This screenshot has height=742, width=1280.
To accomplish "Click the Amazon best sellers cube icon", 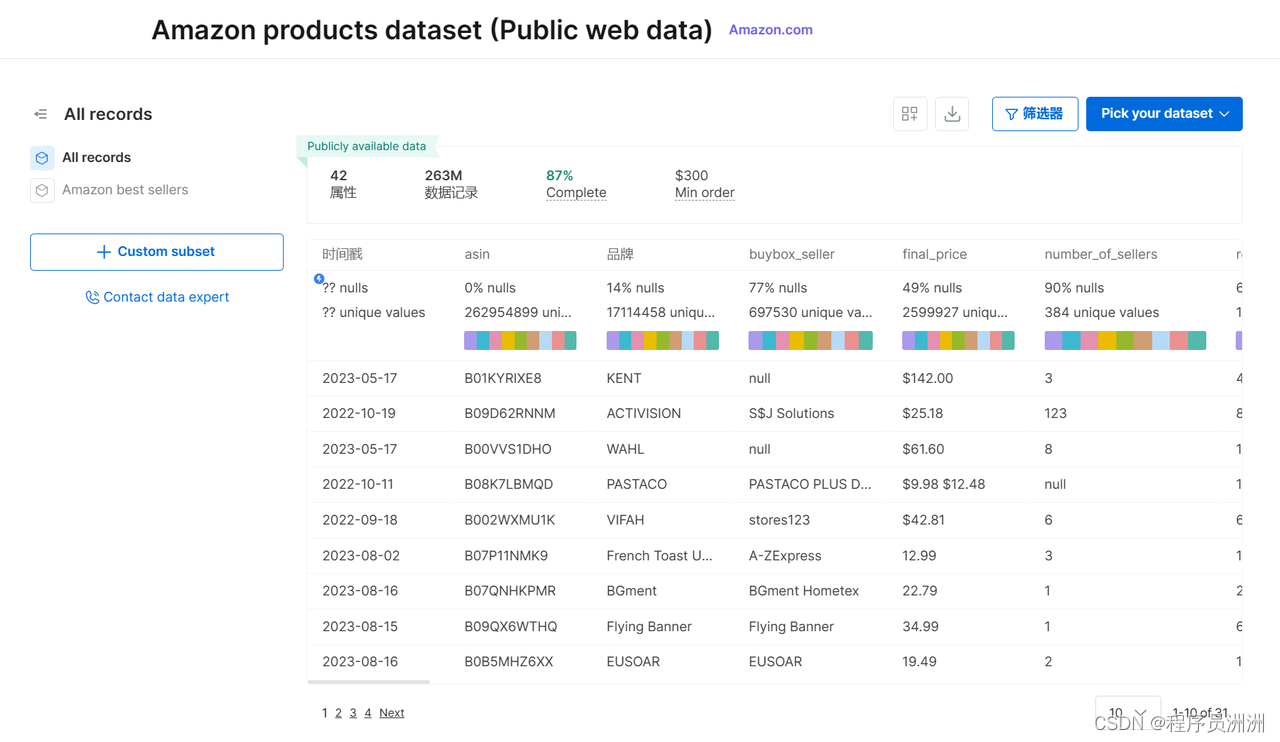I will point(42,190).
